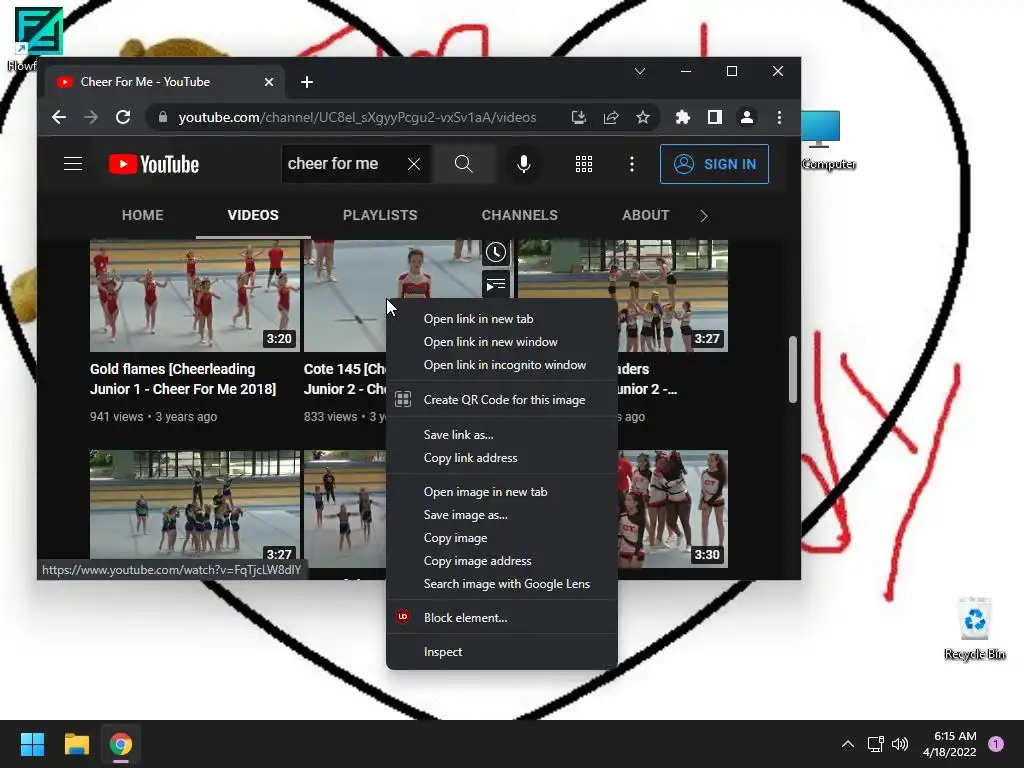The height and width of the screenshot is (768, 1024).
Task: Select 'Save image as...'
Action: pos(502,515)
